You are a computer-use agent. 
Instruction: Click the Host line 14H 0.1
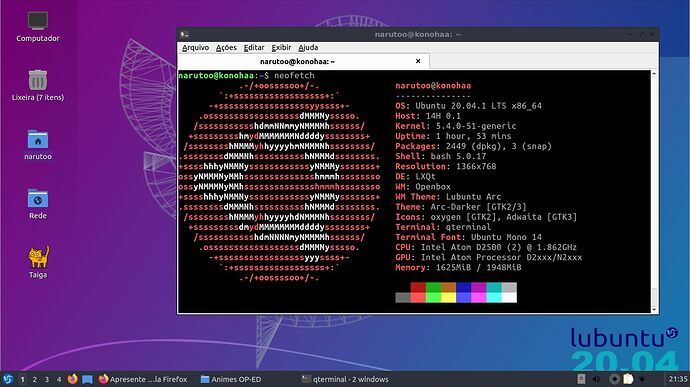[428, 116]
